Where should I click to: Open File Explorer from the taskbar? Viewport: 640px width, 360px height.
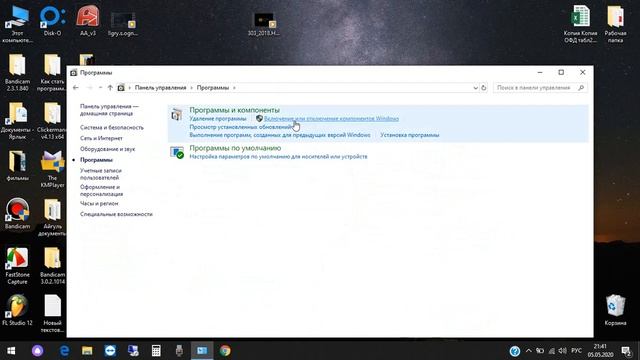pyautogui.click(x=87, y=351)
